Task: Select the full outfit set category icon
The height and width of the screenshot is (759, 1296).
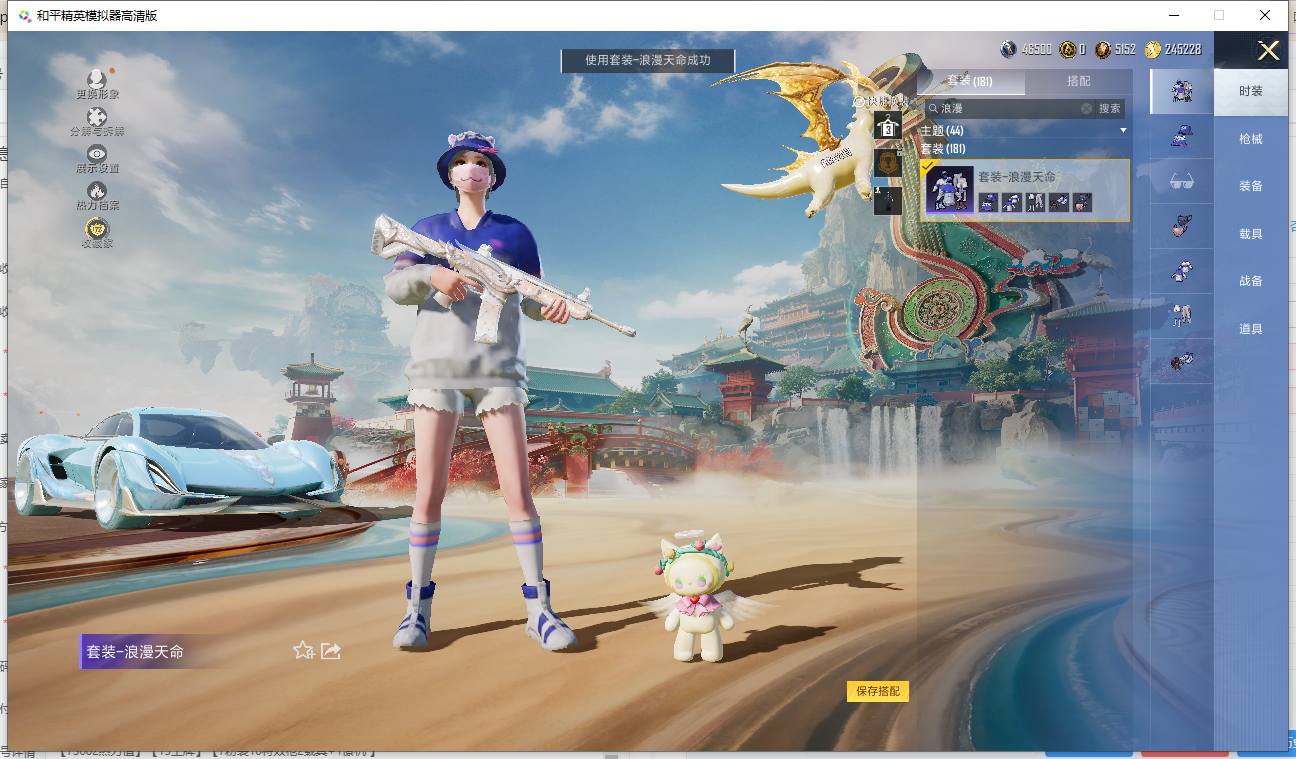Action: pyautogui.click(x=1182, y=91)
